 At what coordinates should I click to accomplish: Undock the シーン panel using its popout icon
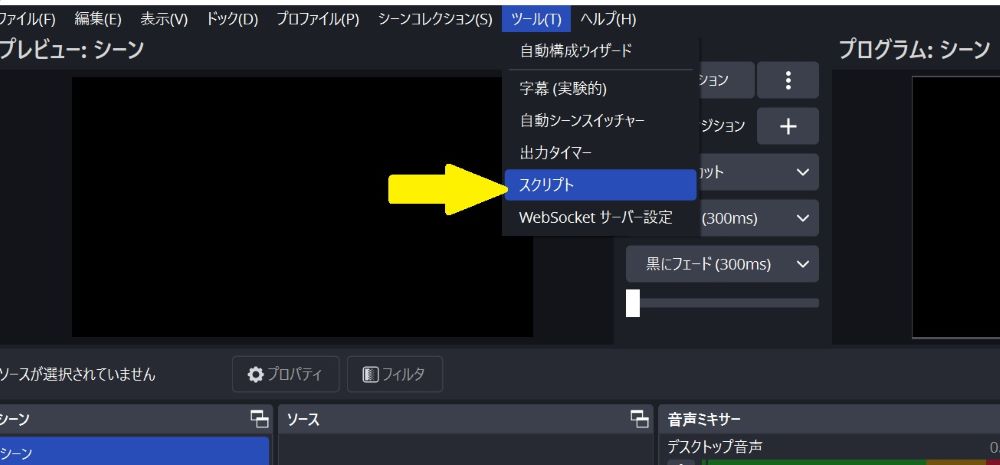[x=259, y=419]
